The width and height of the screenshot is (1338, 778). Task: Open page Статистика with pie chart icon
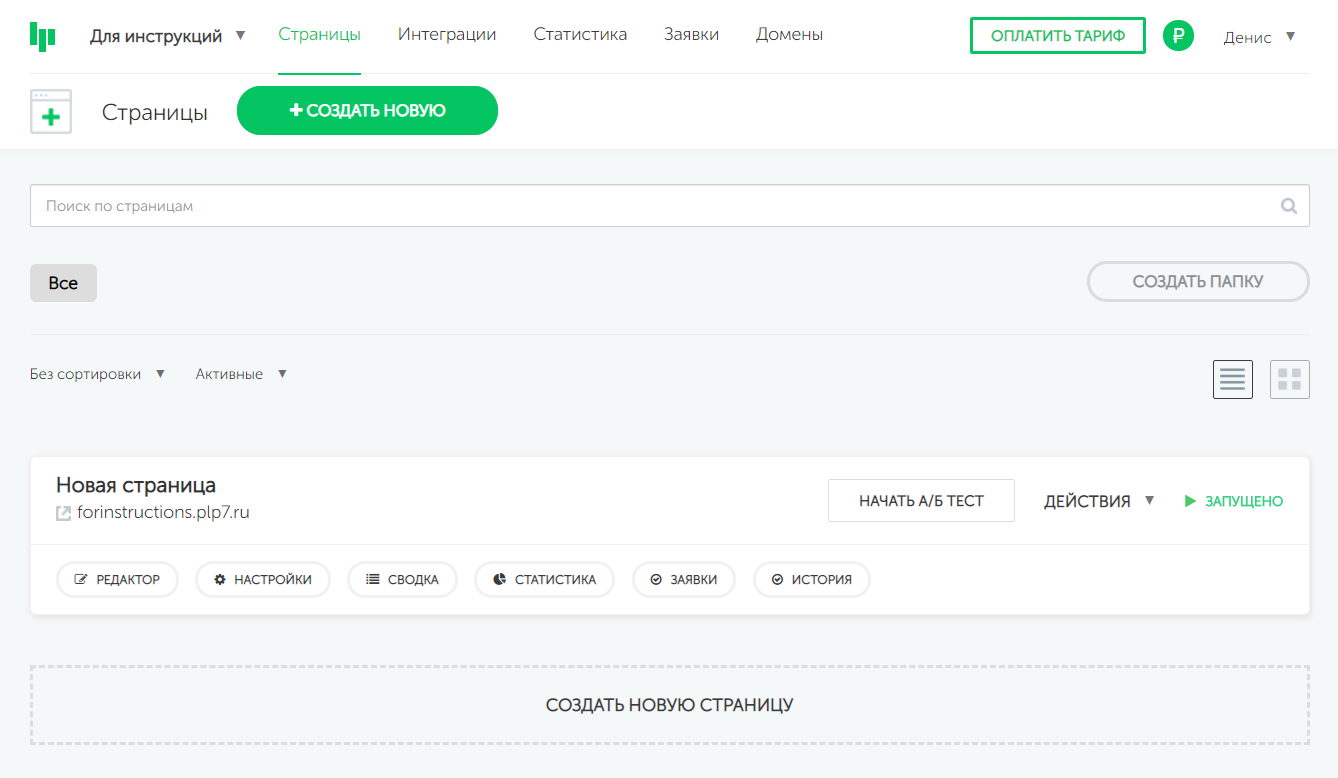tap(544, 579)
